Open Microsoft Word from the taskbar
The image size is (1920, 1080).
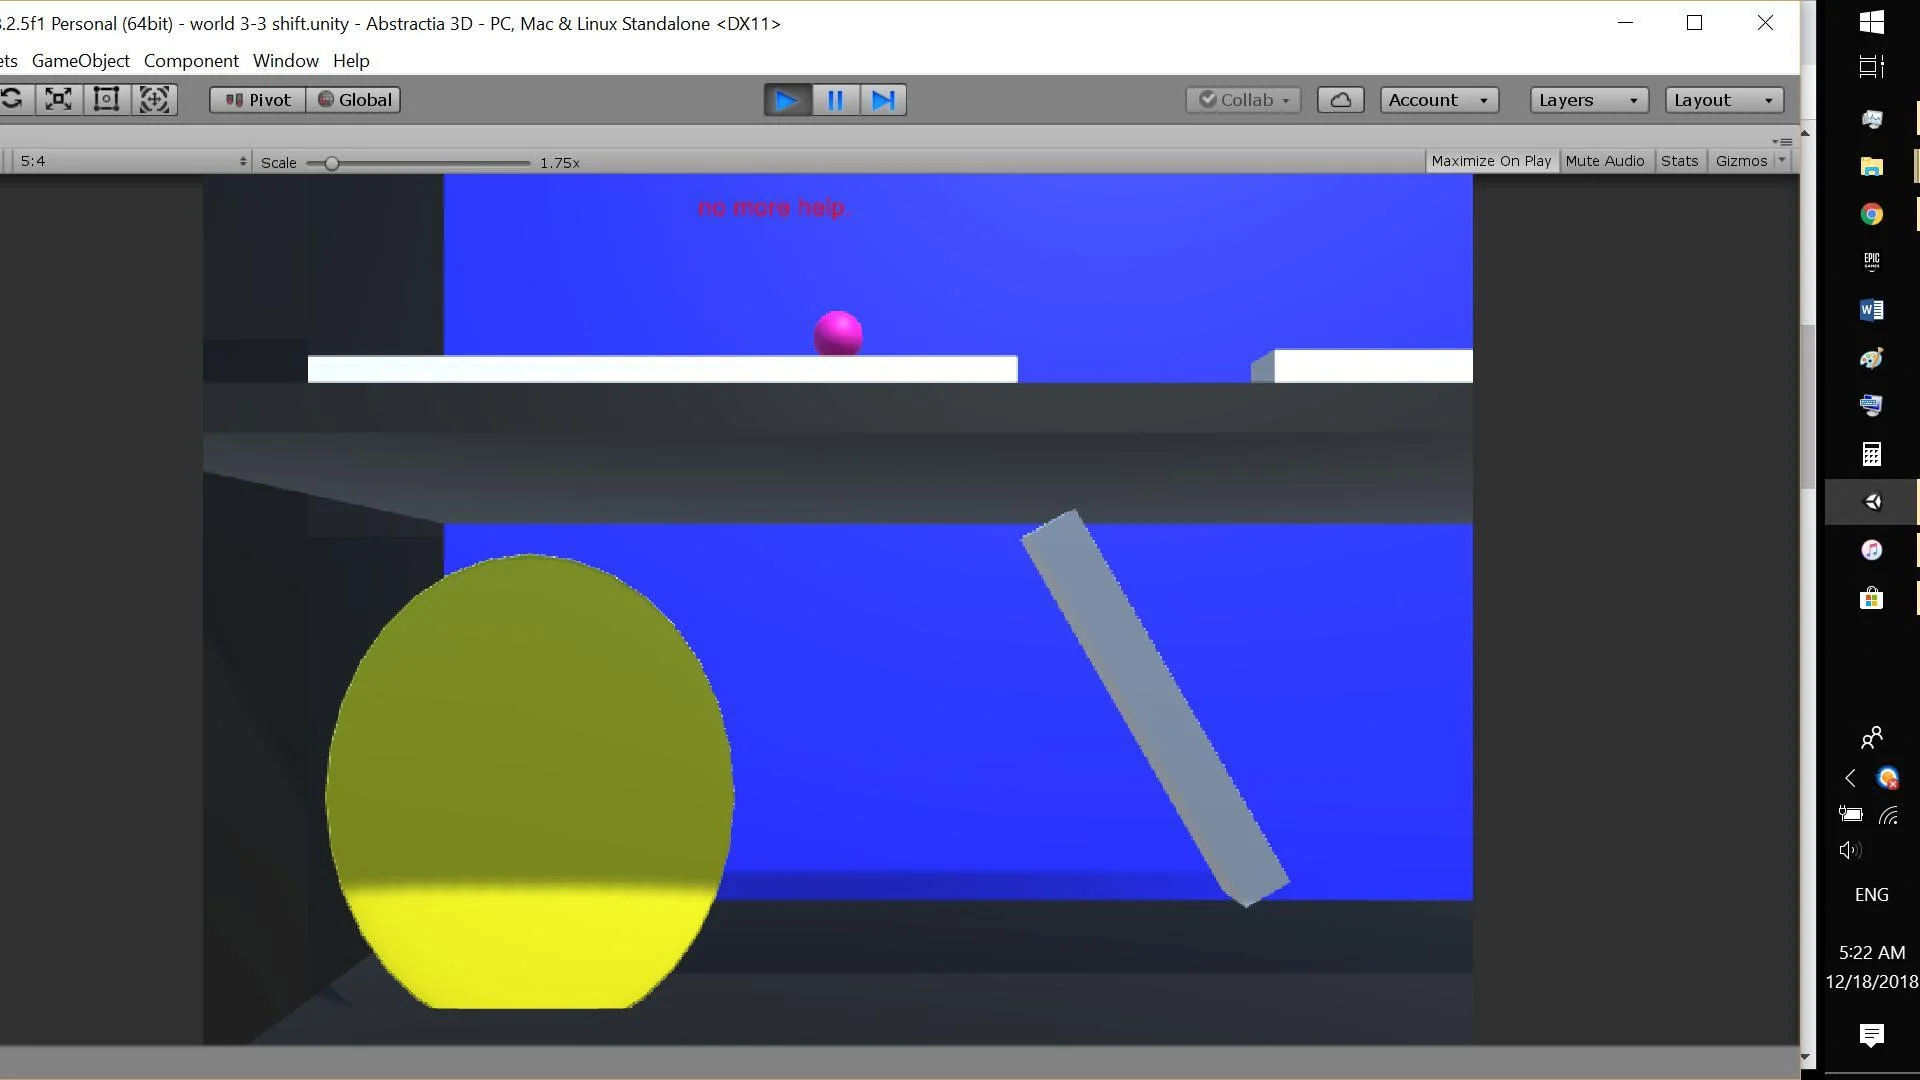click(x=1871, y=310)
